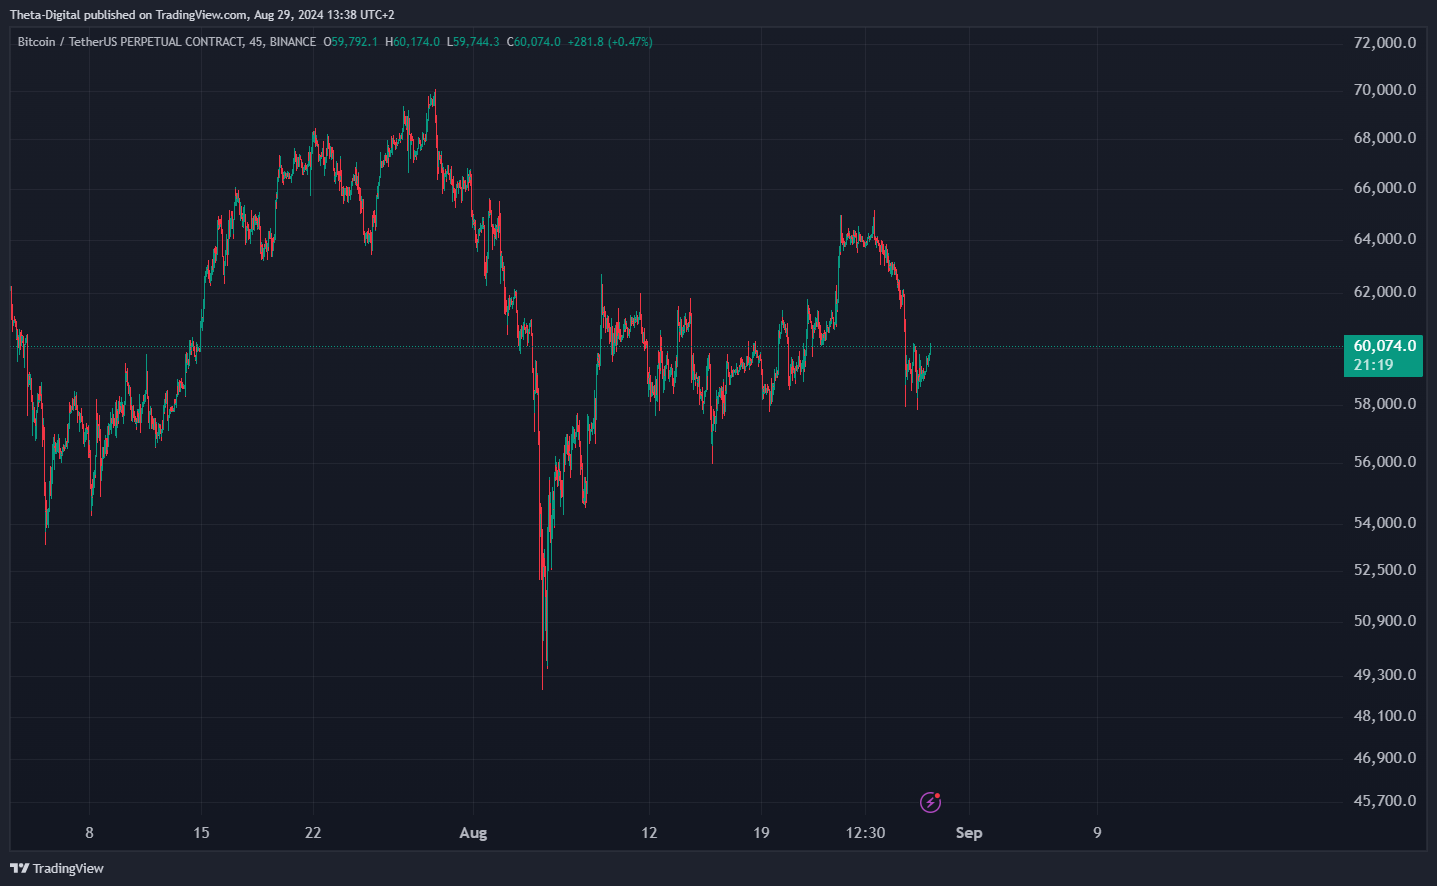Click the open value O59,792.1
Image resolution: width=1437 pixels, height=886 pixels.
350,42
